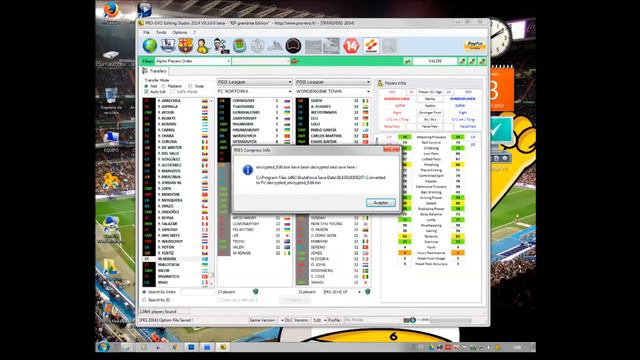
Task: Click the red 14 toolbar icon
Action: coord(351,46)
